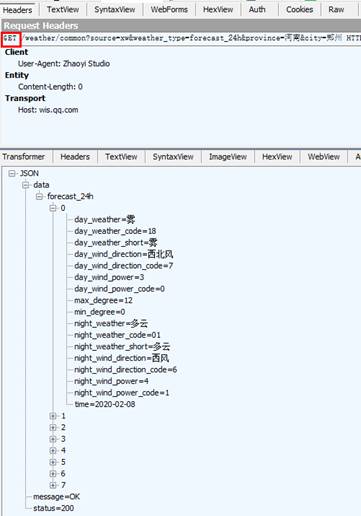Expand forecast item 5
The image size is (361, 516).
pos(53,462)
